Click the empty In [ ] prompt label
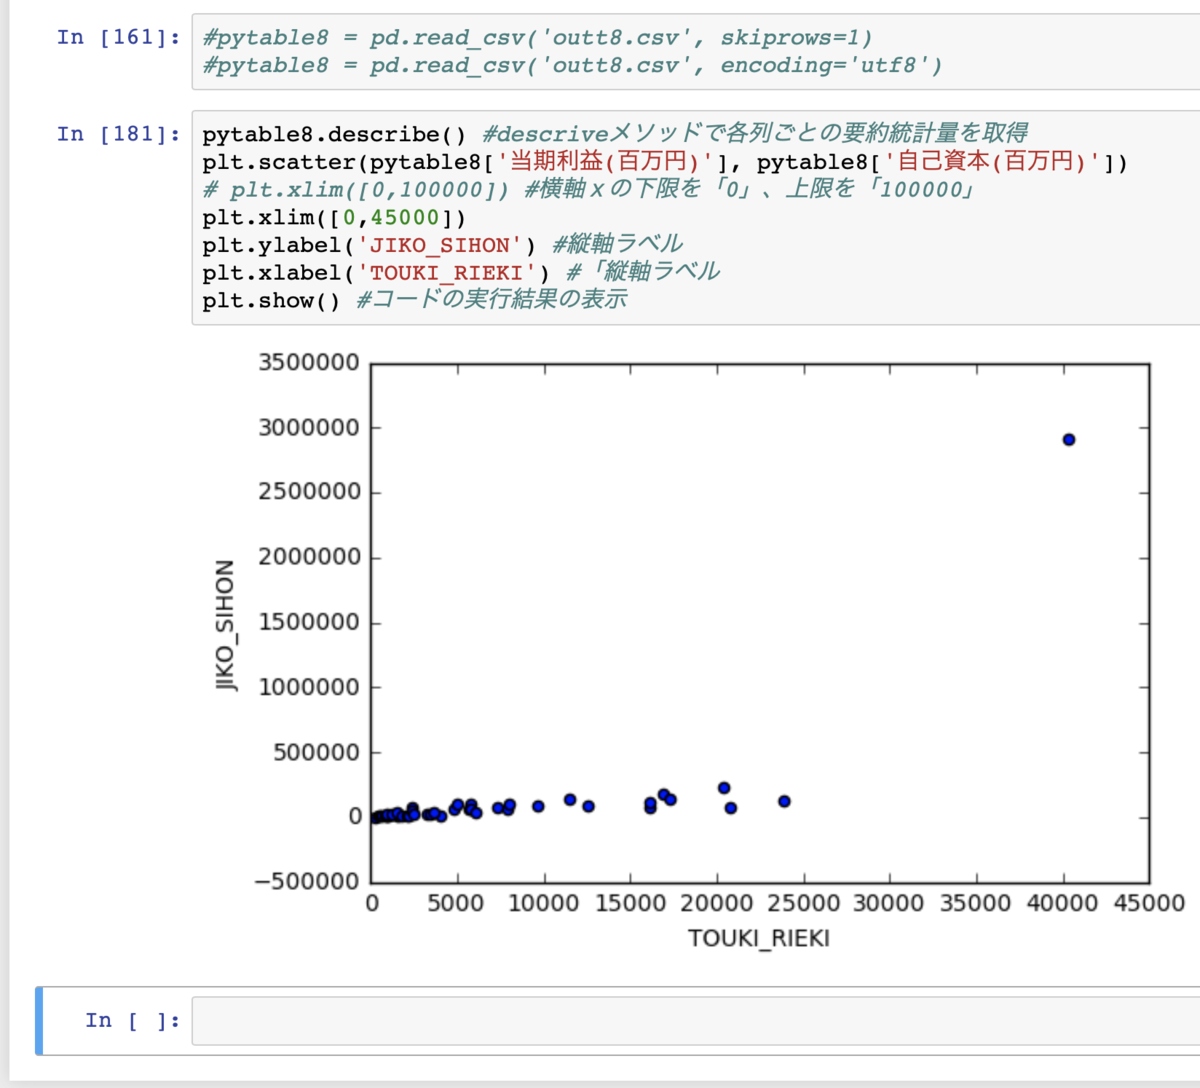This screenshot has height=1088, width=1200. click(133, 1020)
